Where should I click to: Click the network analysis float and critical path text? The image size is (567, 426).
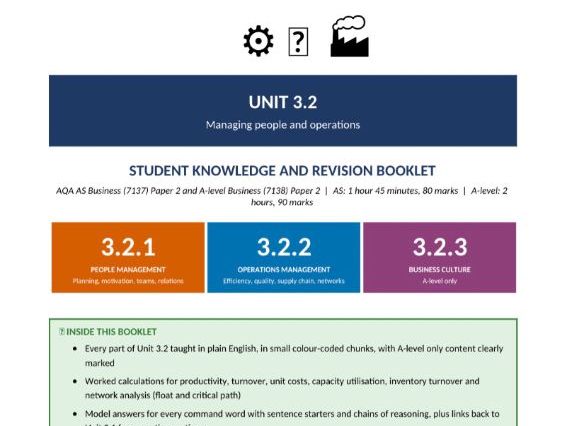click(x=163, y=395)
